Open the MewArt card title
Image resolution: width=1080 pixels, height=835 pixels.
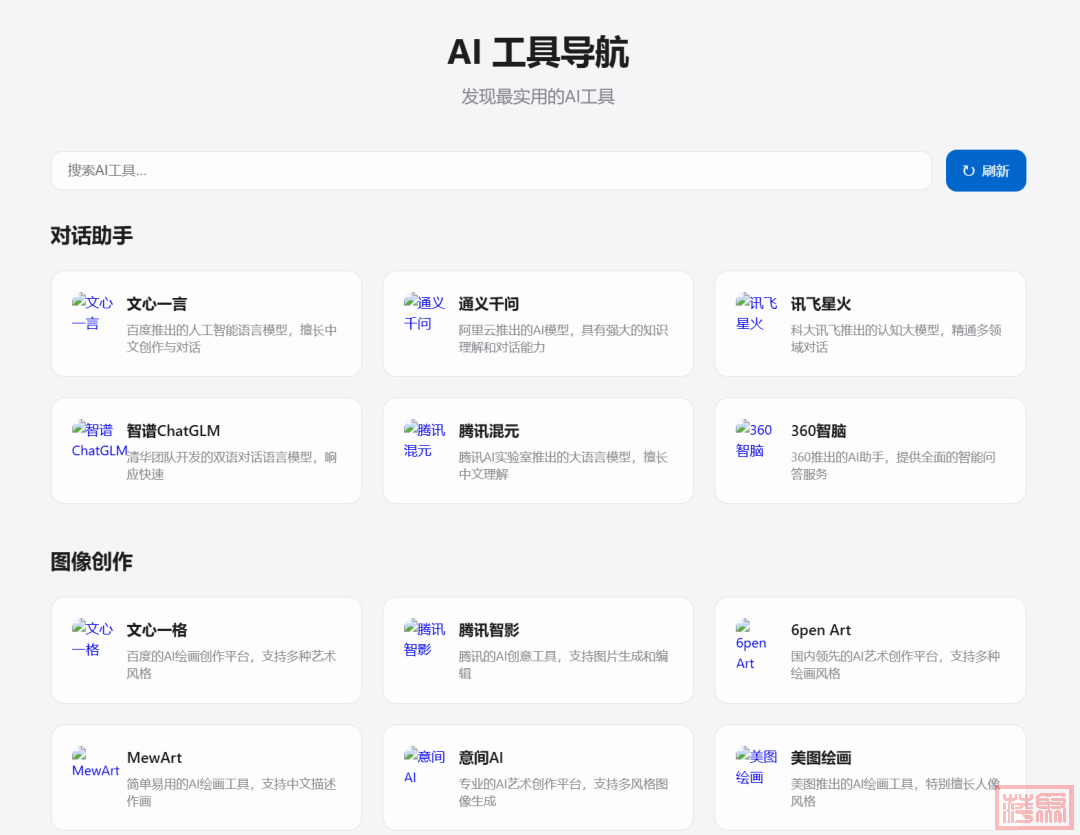pos(154,757)
